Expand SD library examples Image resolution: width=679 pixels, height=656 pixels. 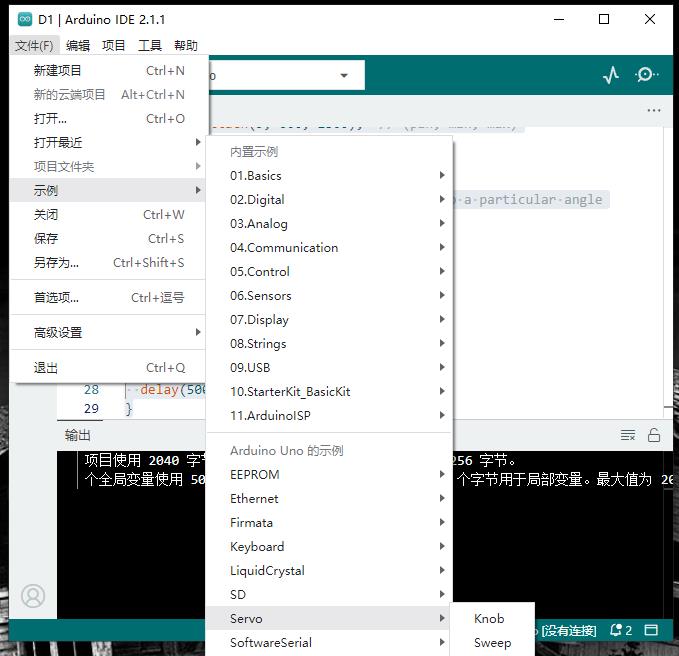(329, 595)
